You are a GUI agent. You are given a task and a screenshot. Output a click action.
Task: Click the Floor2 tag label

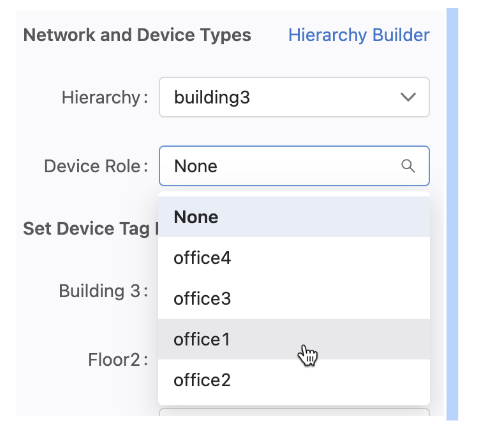coord(118,360)
